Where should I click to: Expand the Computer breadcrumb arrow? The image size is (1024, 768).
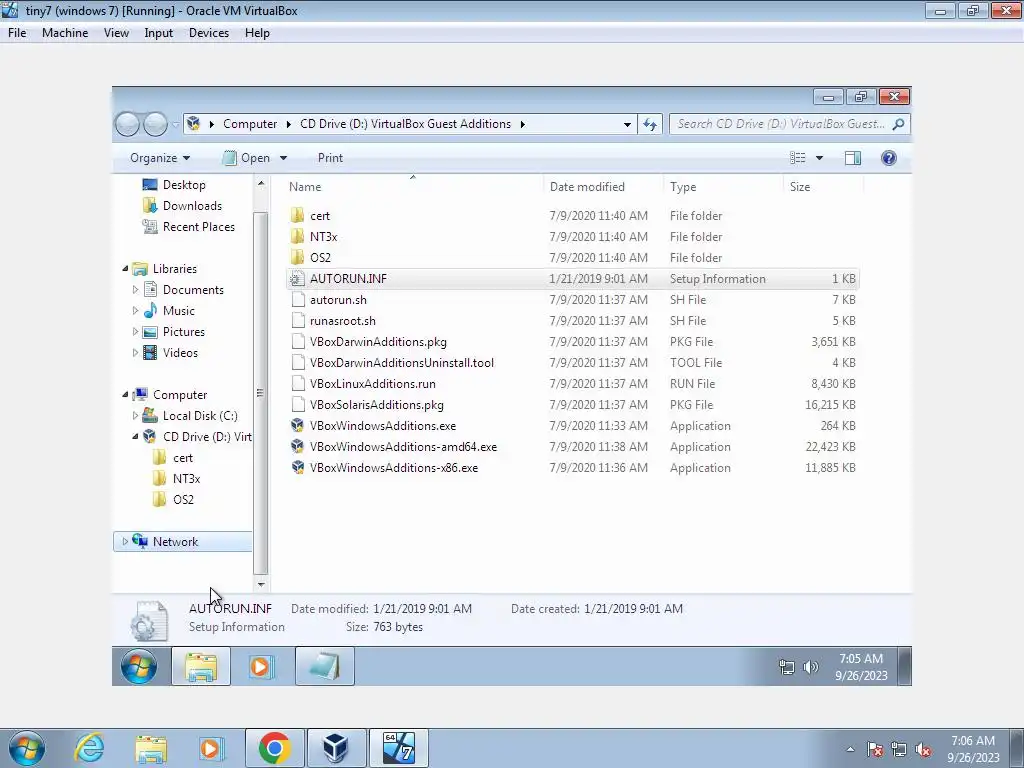[289, 124]
